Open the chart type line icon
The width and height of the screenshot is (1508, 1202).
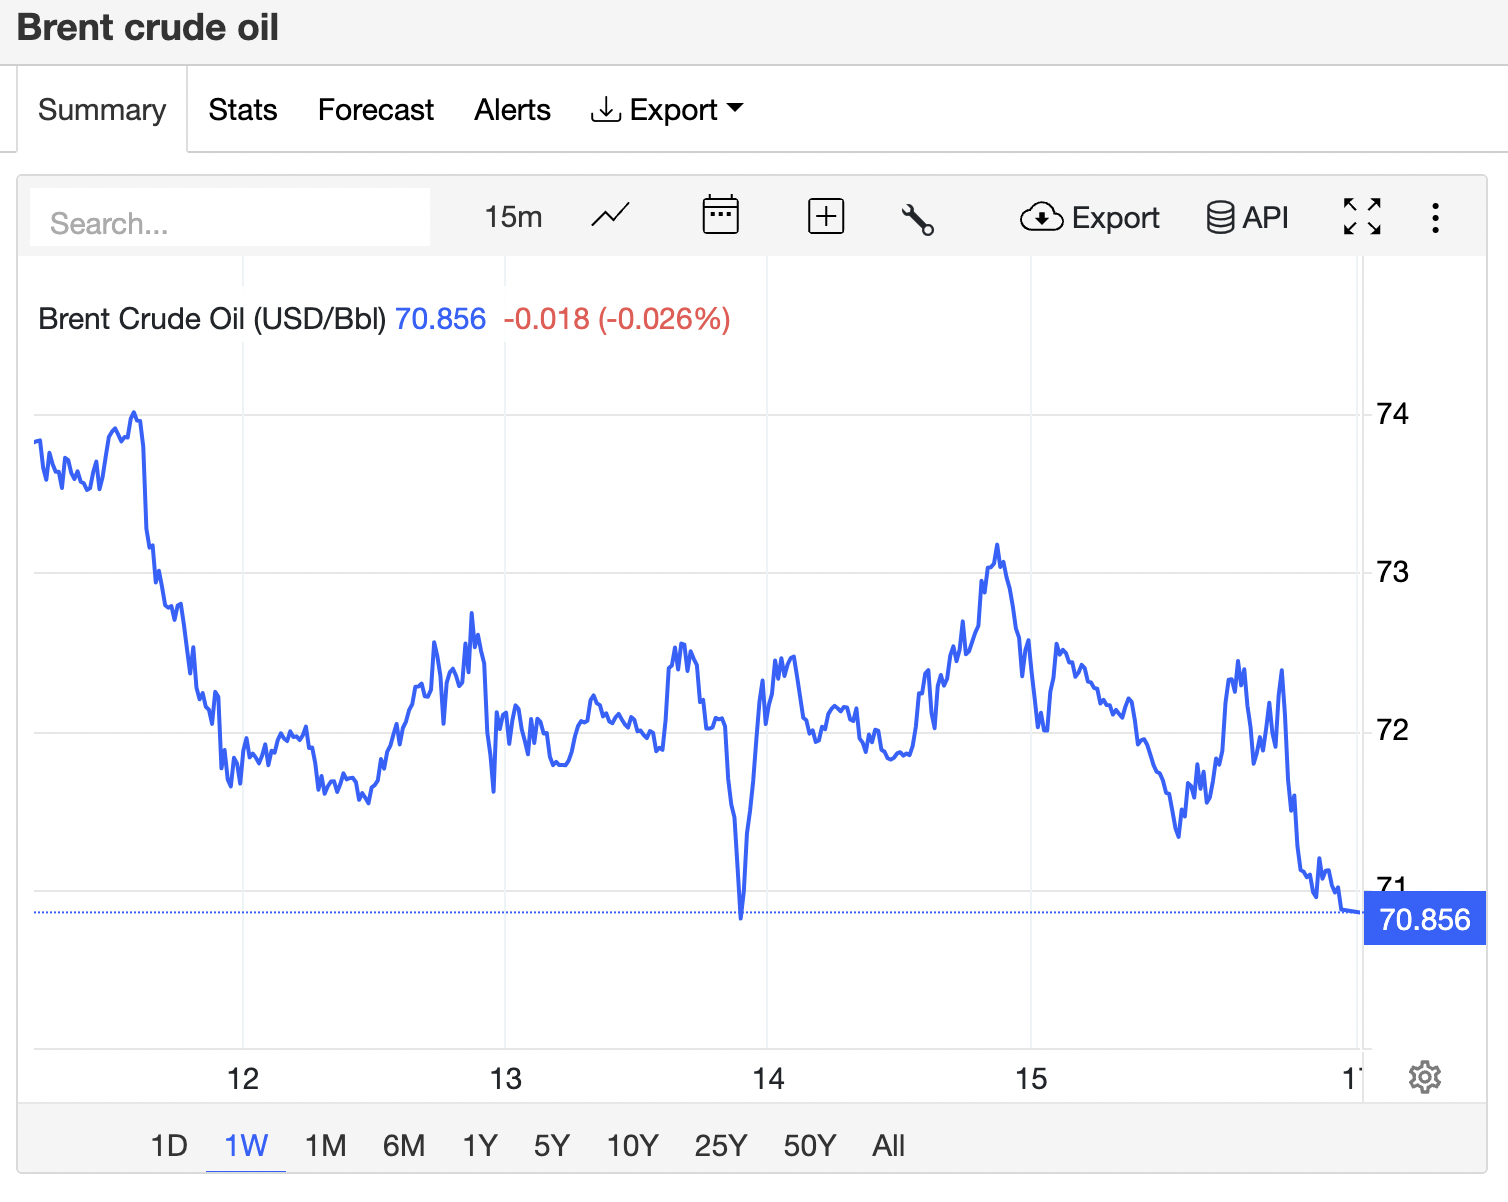point(610,216)
